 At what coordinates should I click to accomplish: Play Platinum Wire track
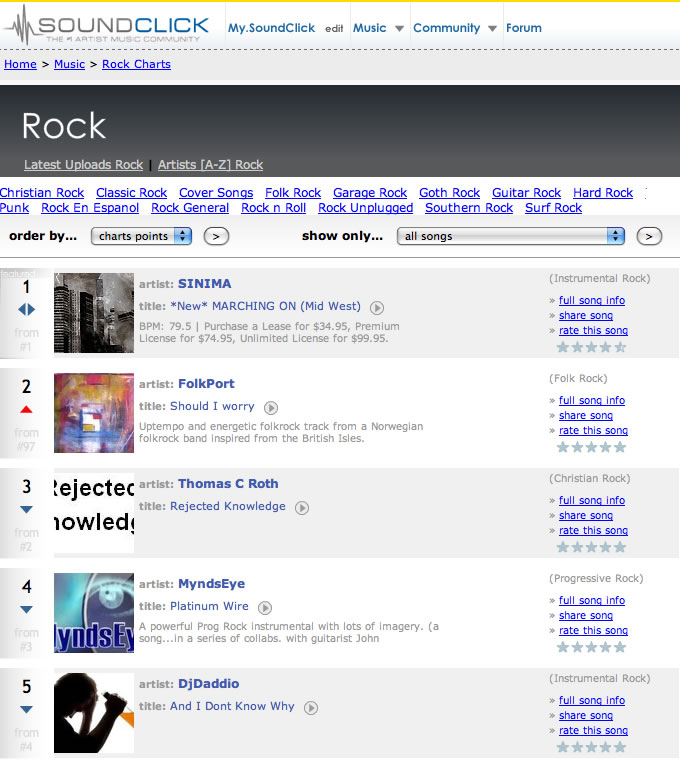click(265, 608)
